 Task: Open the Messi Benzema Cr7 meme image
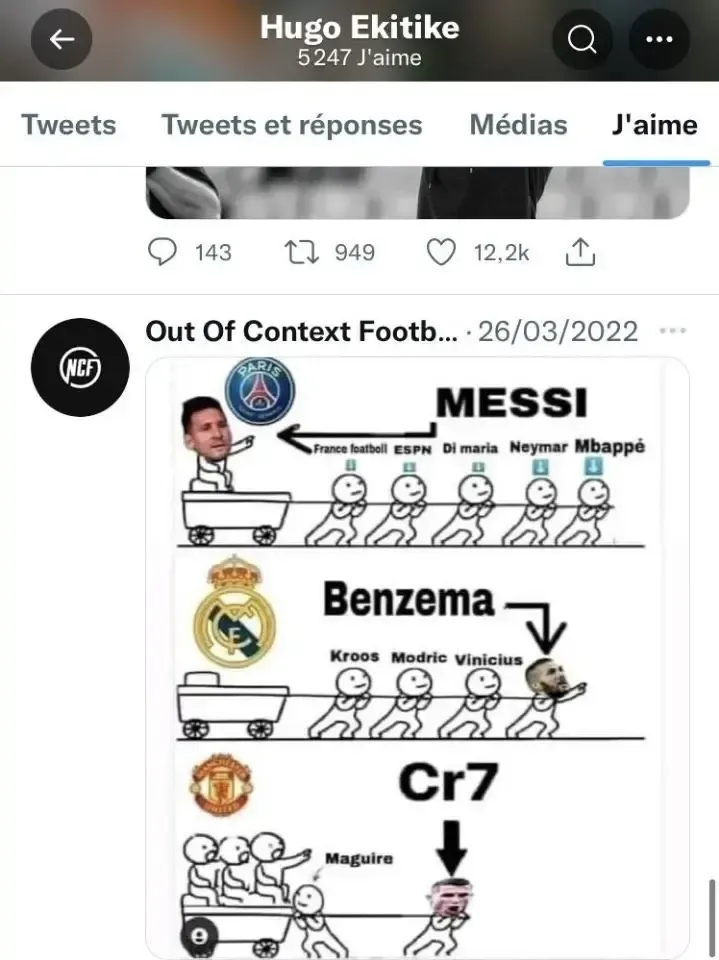pyautogui.click(x=417, y=650)
